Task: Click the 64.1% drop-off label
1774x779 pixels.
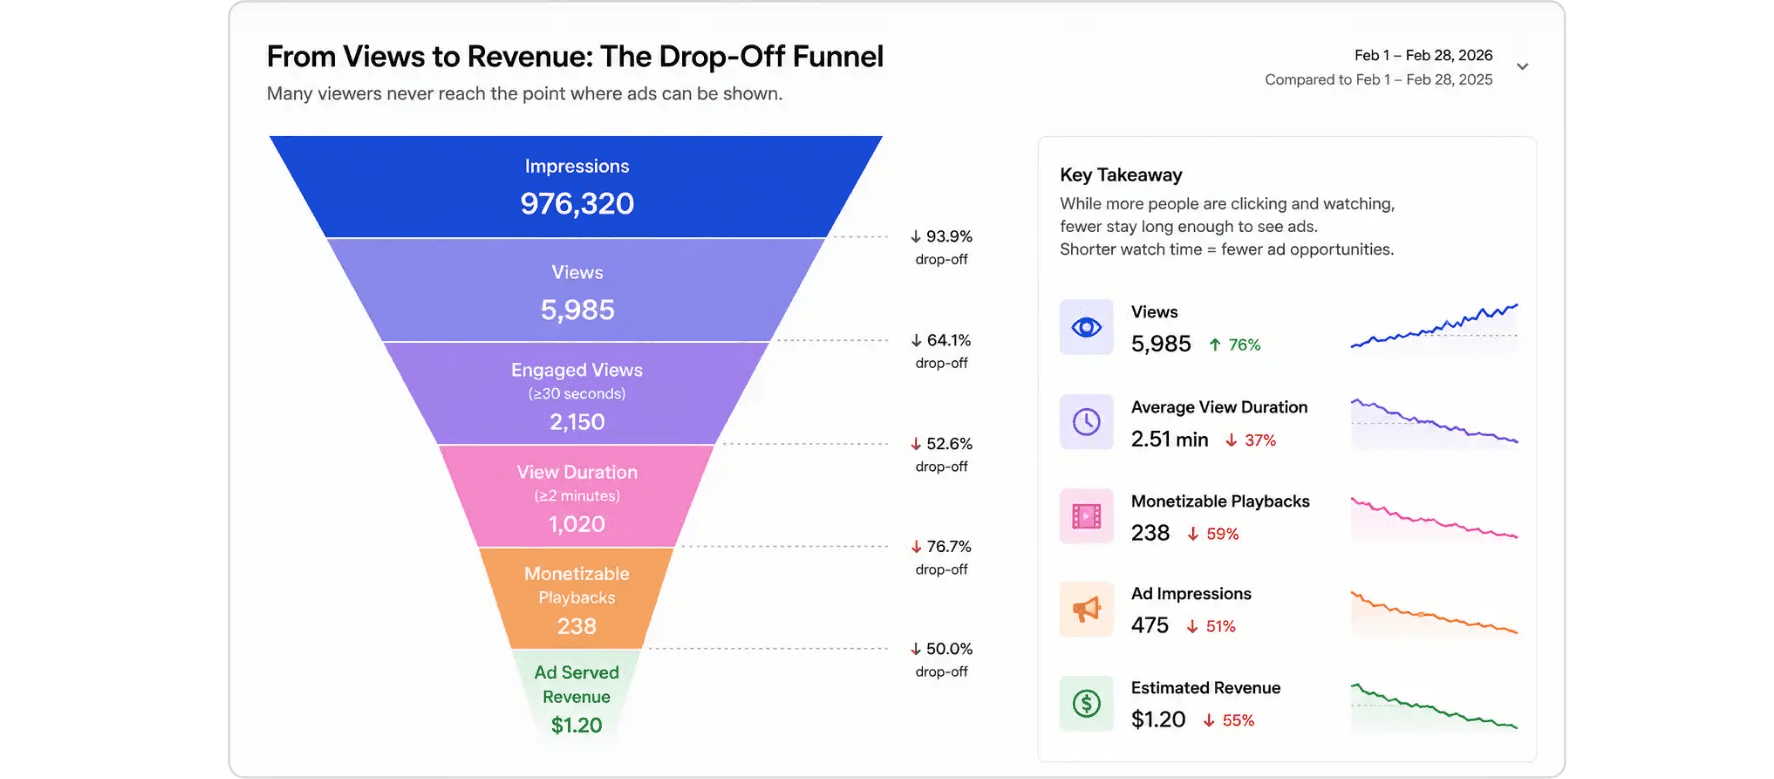Action: [x=941, y=351]
